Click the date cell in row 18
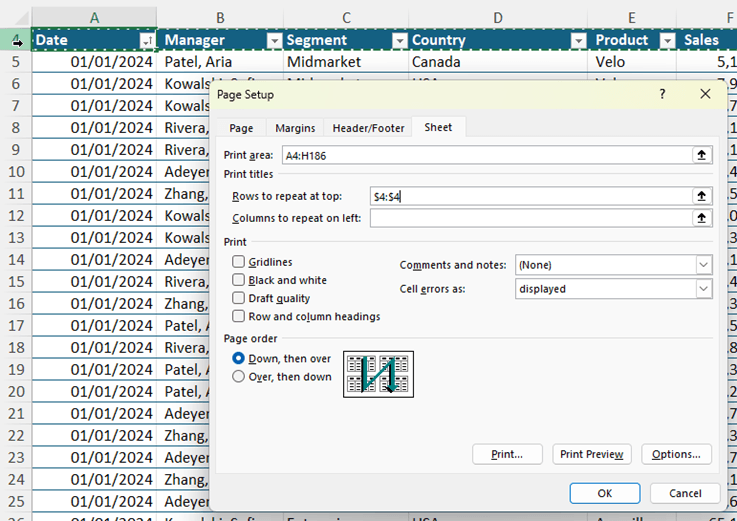The height and width of the screenshot is (521, 737). pyautogui.click(x=94, y=347)
